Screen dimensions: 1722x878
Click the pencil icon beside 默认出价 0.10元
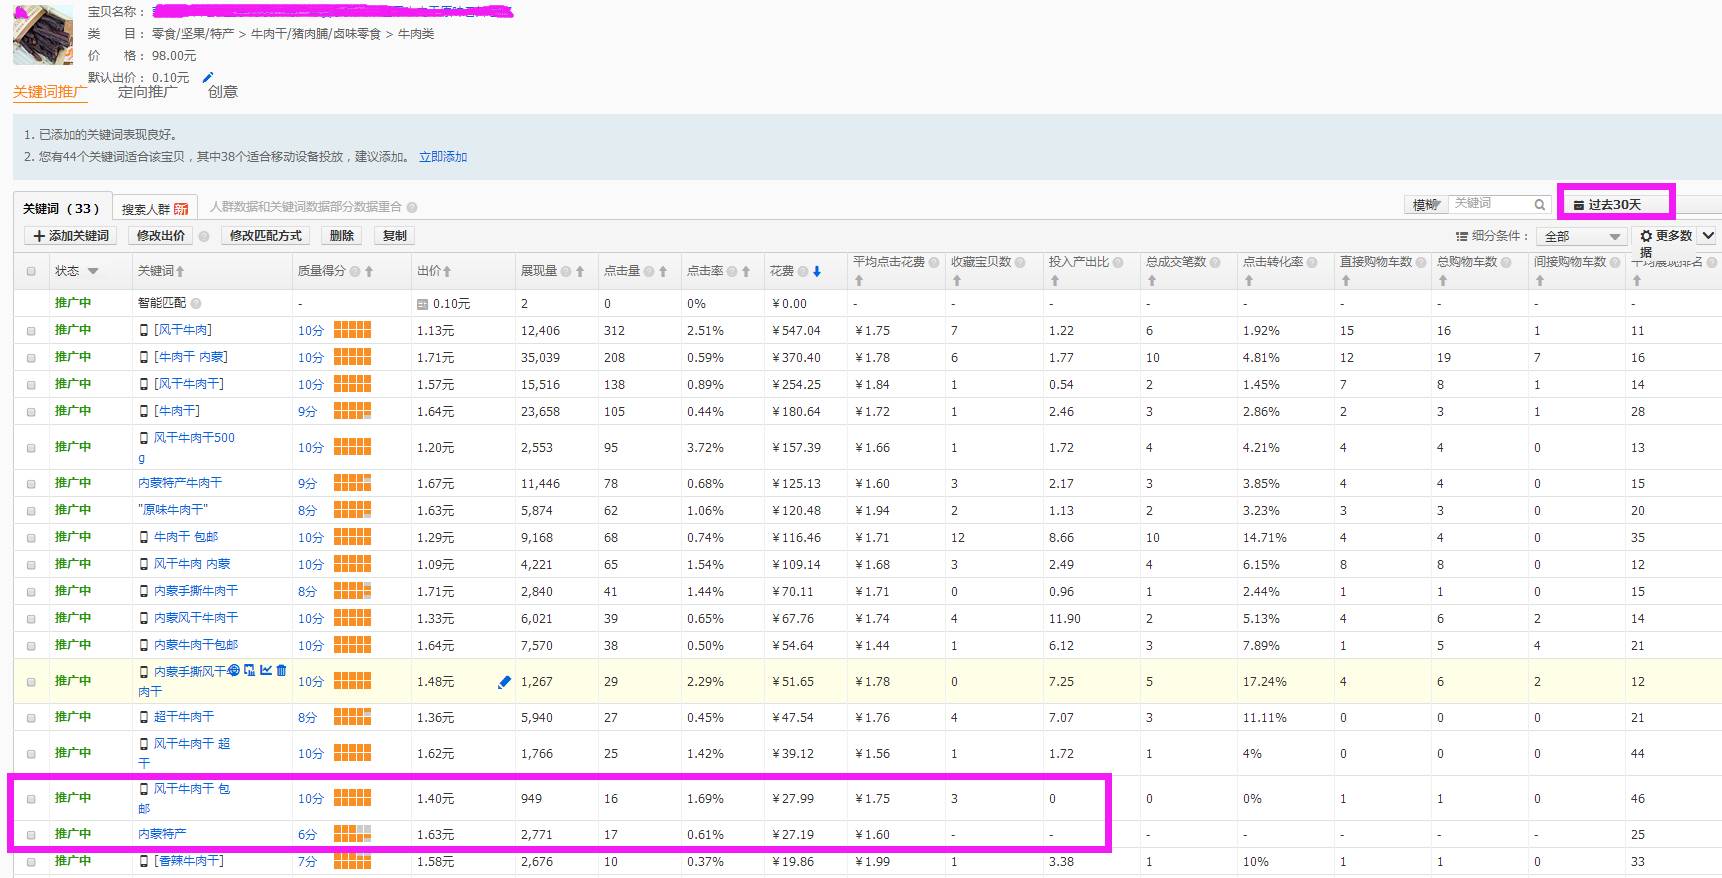click(208, 77)
